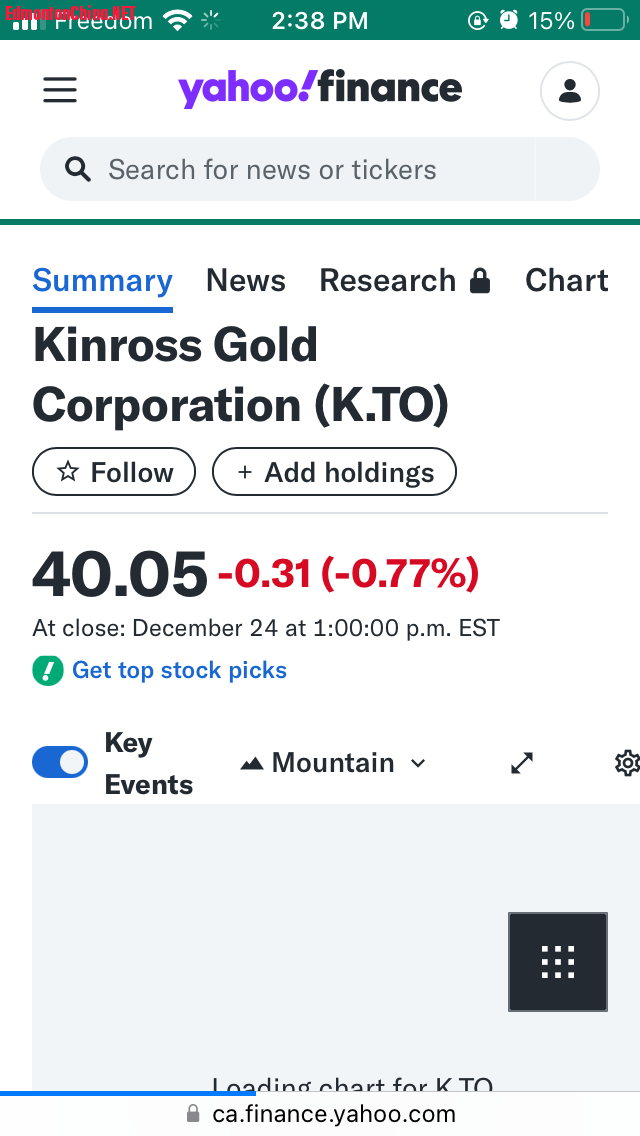
Task: Open chart settings gear
Action: 627,763
